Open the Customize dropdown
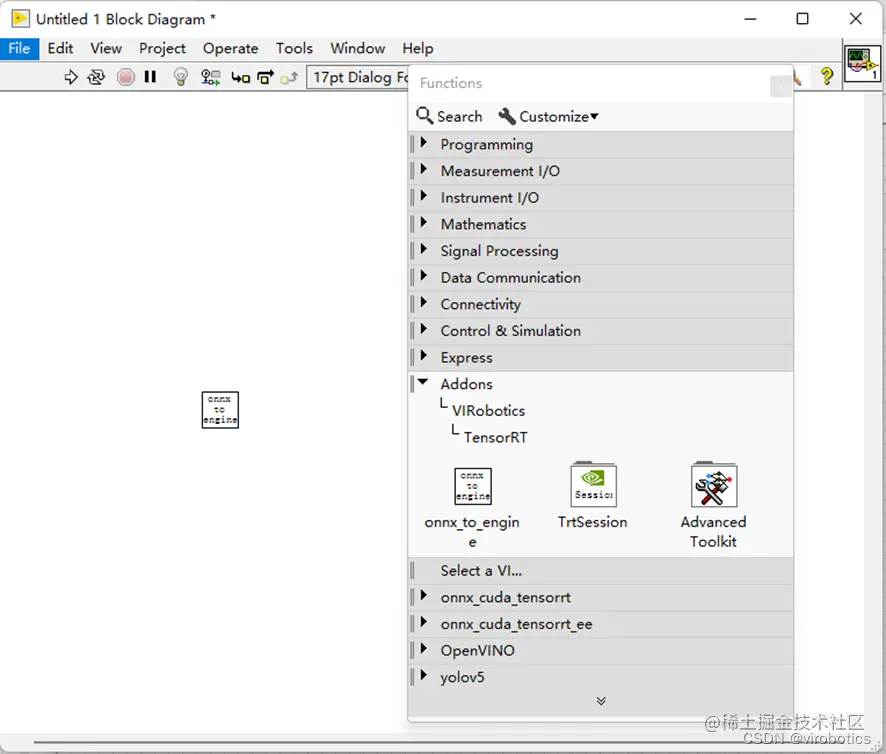The height and width of the screenshot is (754, 886). click(548, 116)
